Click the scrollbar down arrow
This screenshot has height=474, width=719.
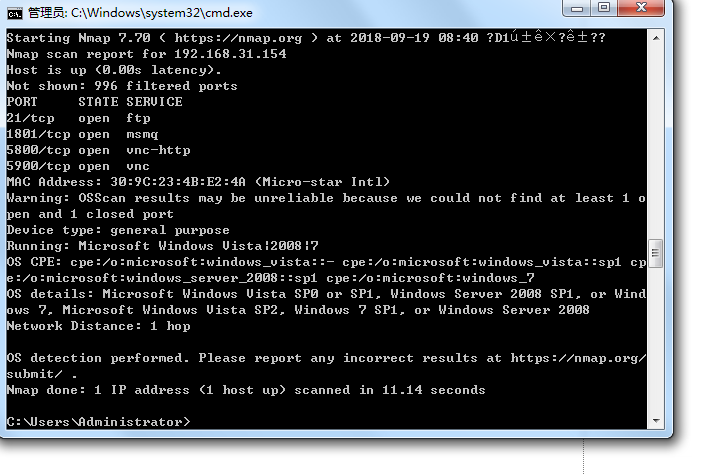(656, 421)
